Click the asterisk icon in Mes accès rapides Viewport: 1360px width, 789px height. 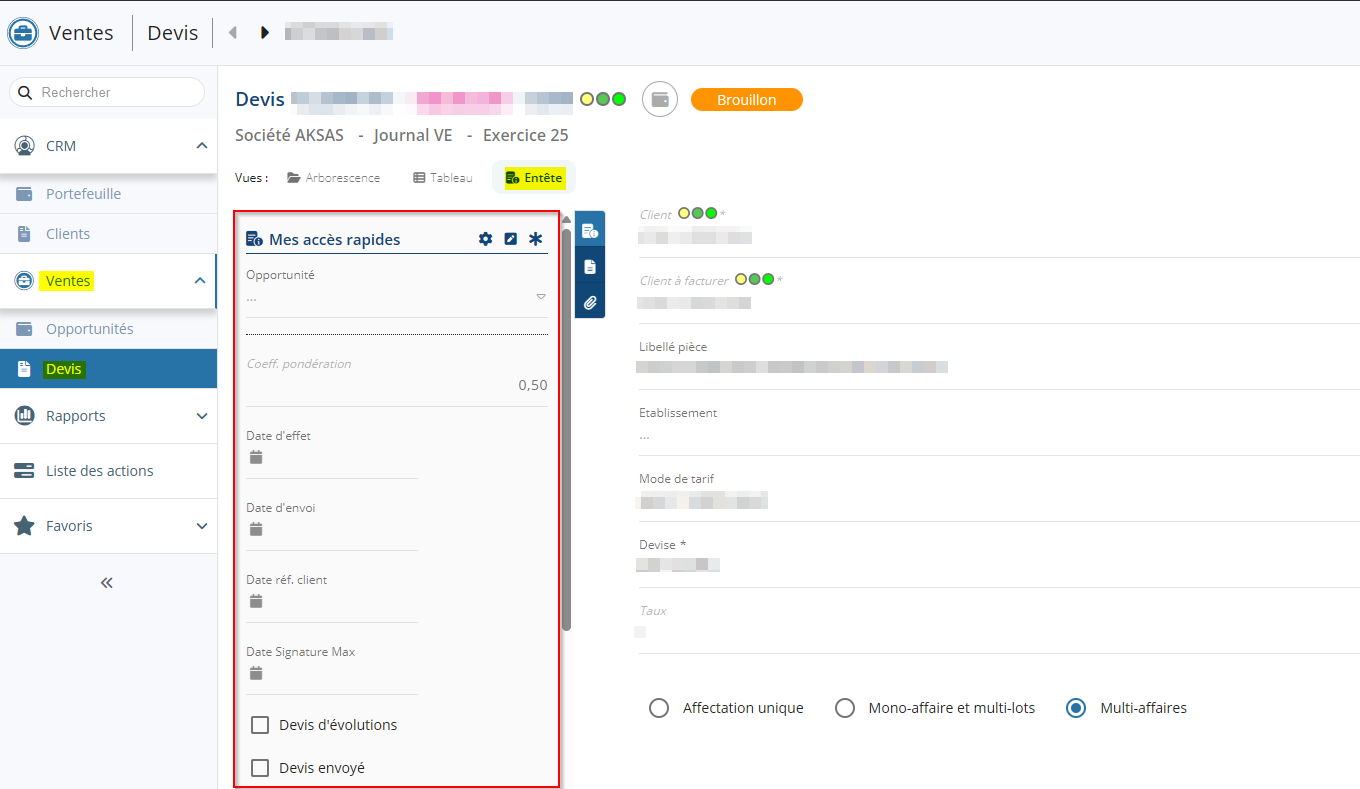(535, 239)
